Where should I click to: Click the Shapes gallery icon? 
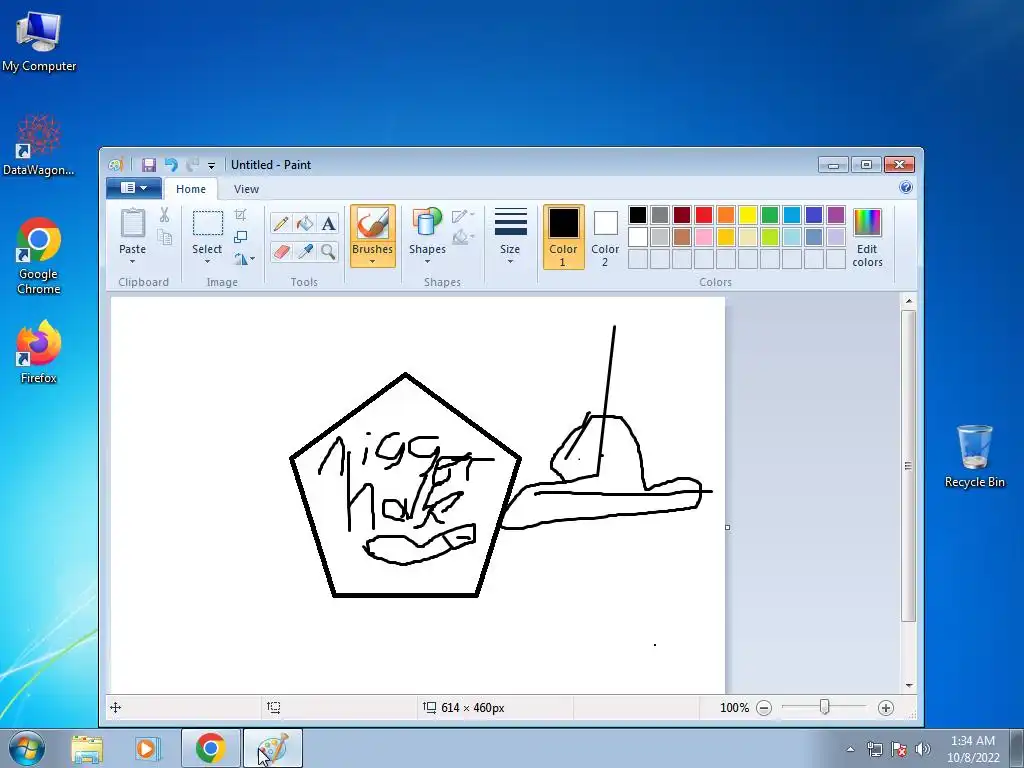tap(427, 223)
